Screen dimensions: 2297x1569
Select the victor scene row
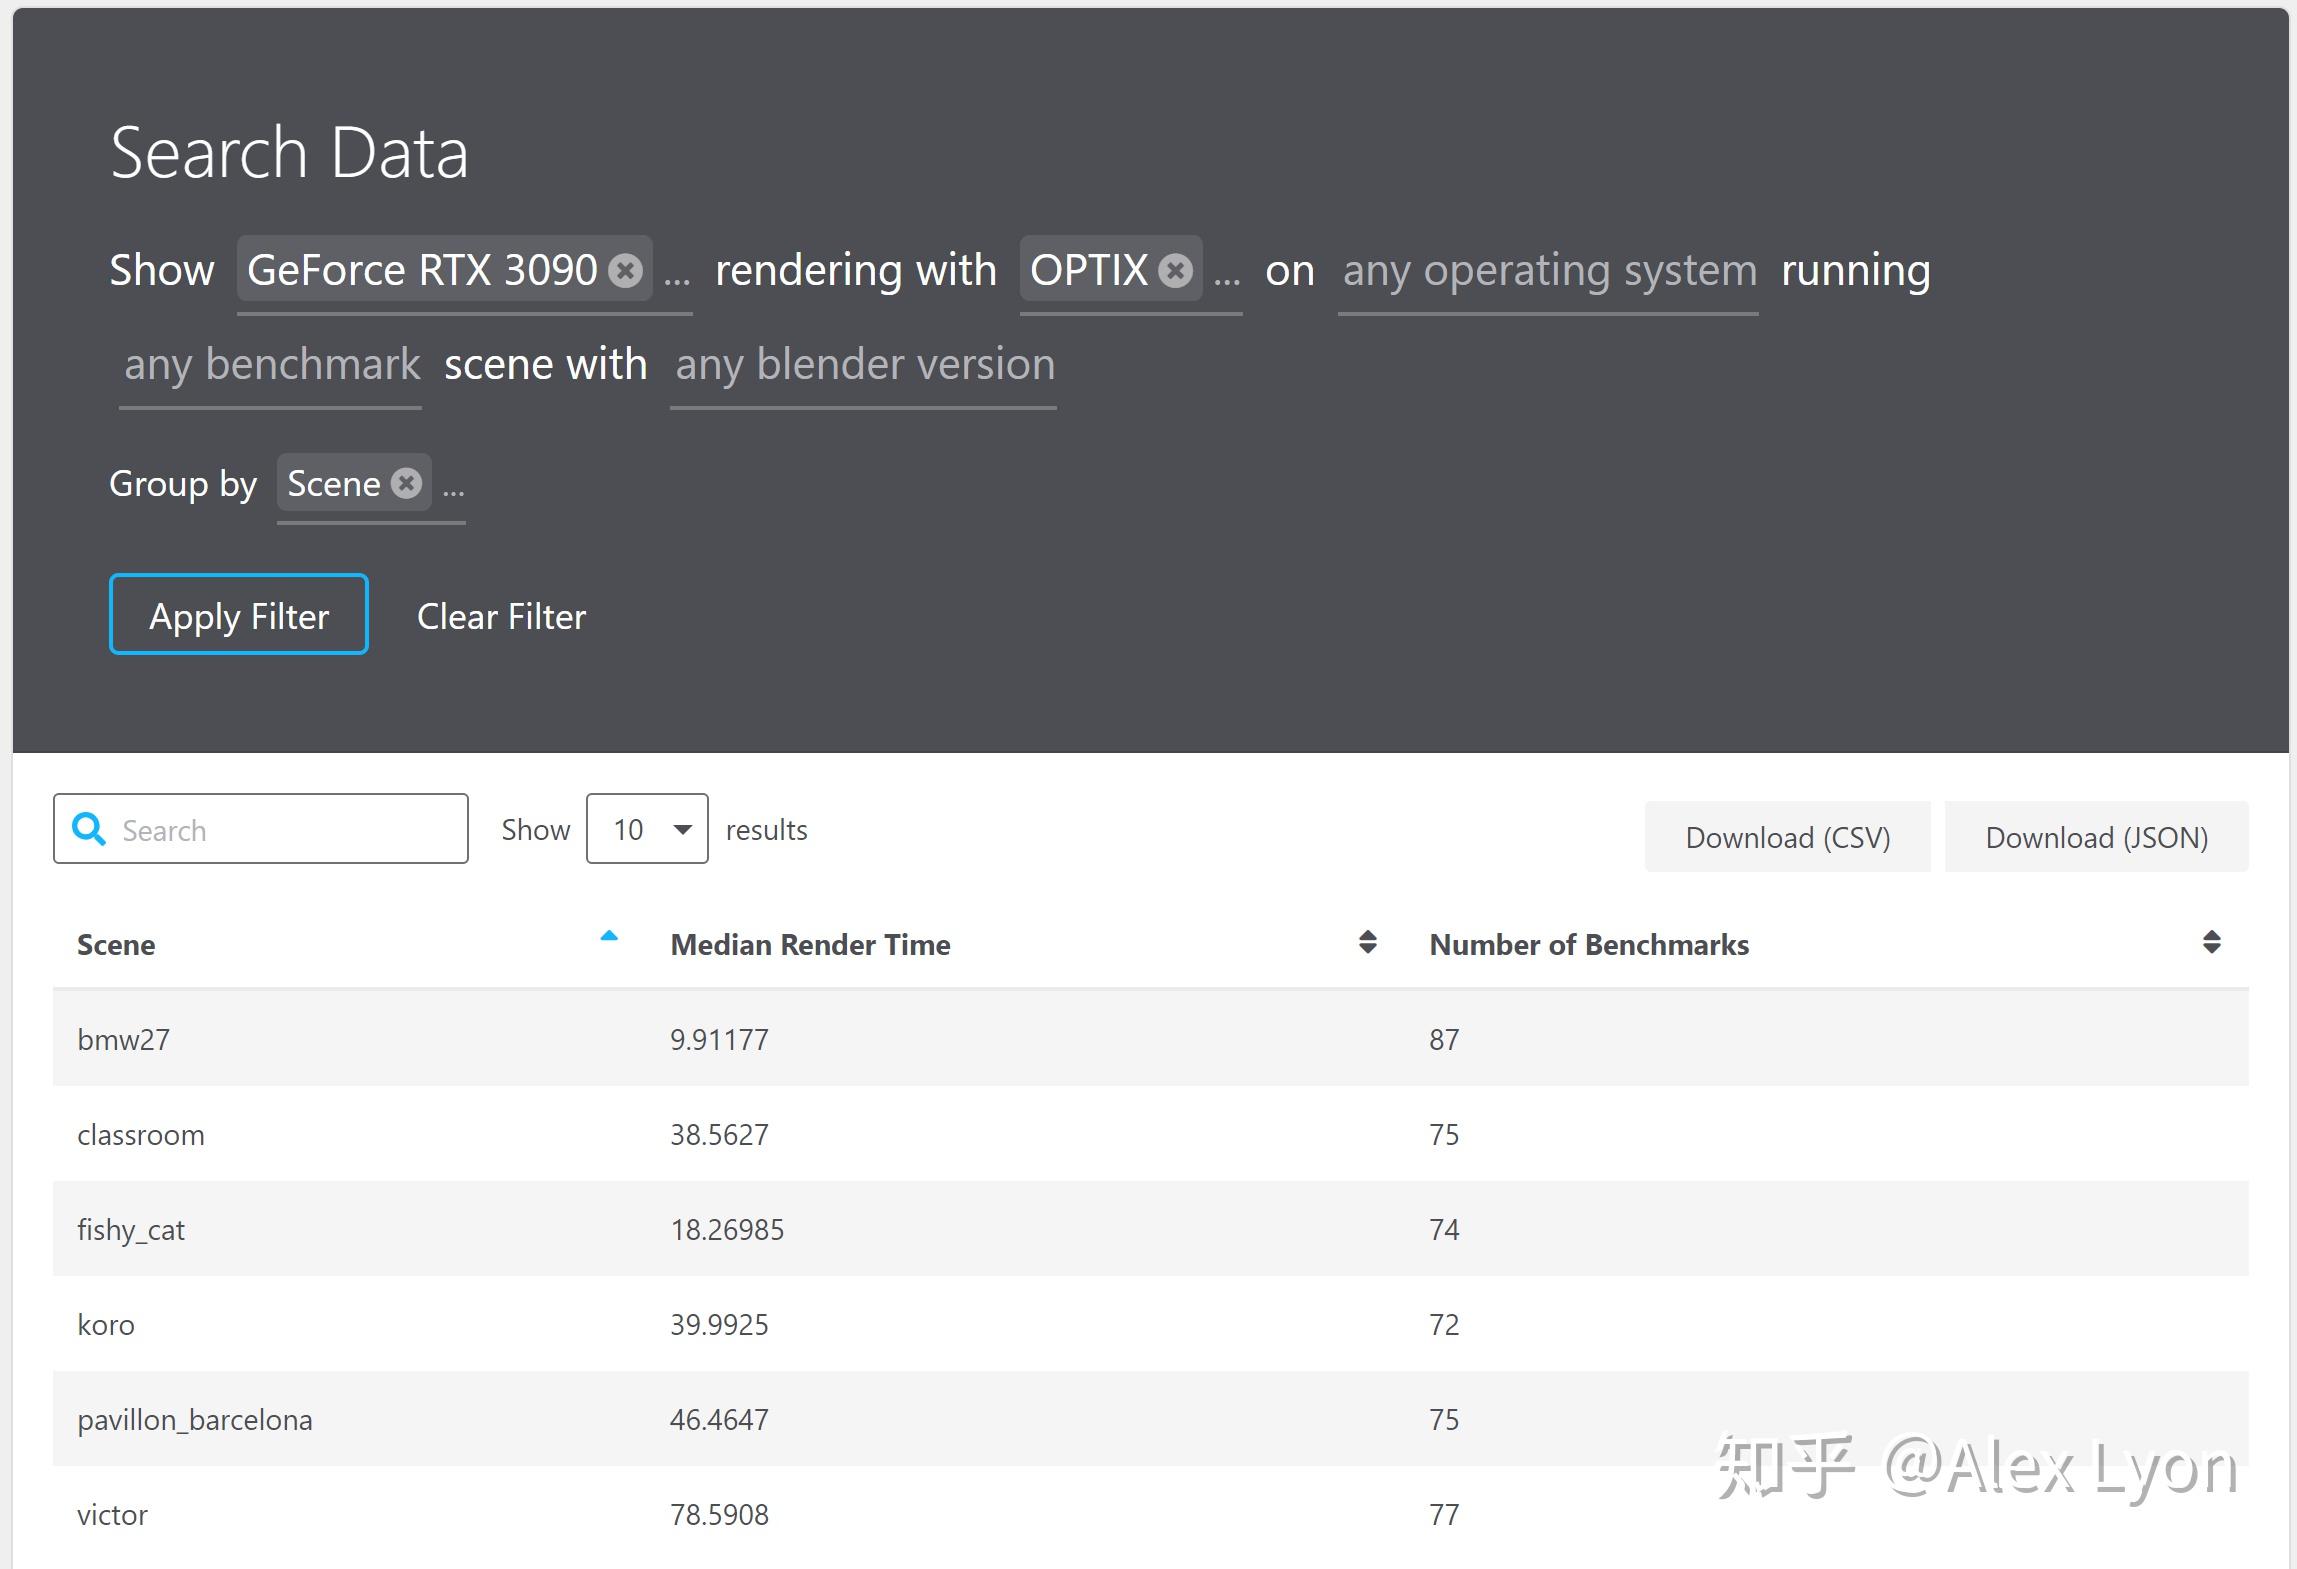[x=1151, y=1514]
